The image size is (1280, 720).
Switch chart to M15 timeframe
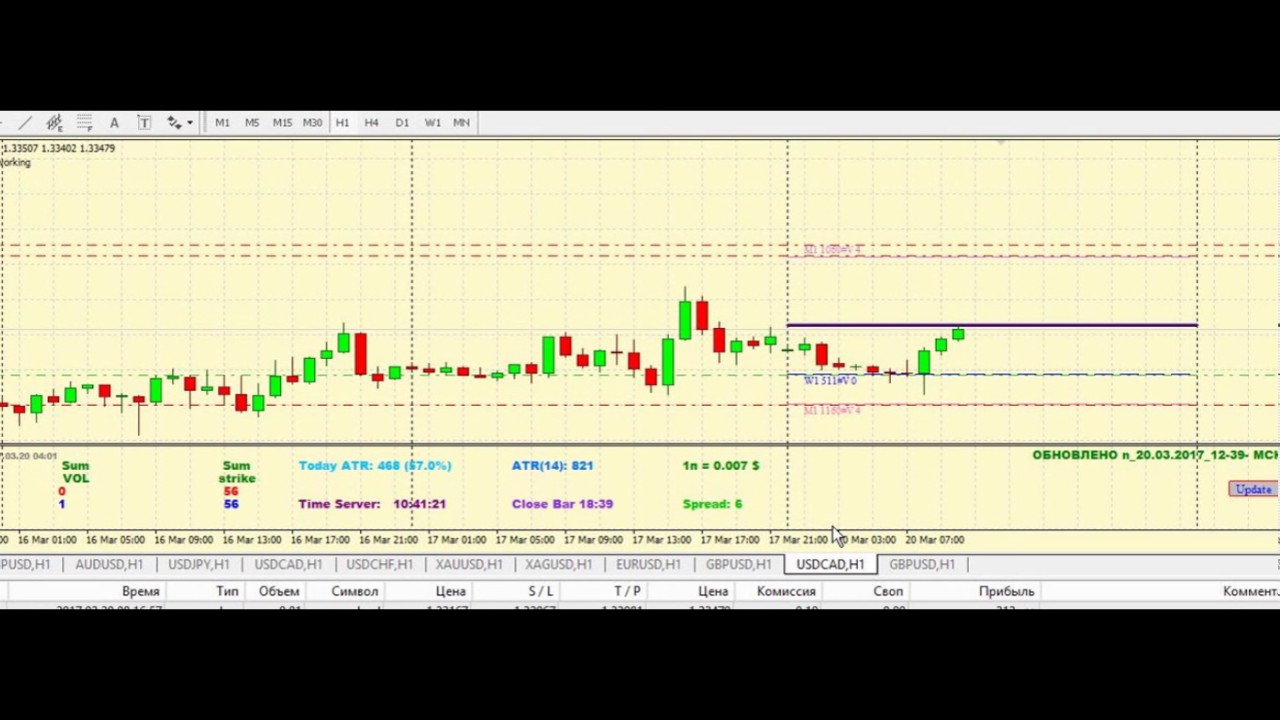point(282,122)
